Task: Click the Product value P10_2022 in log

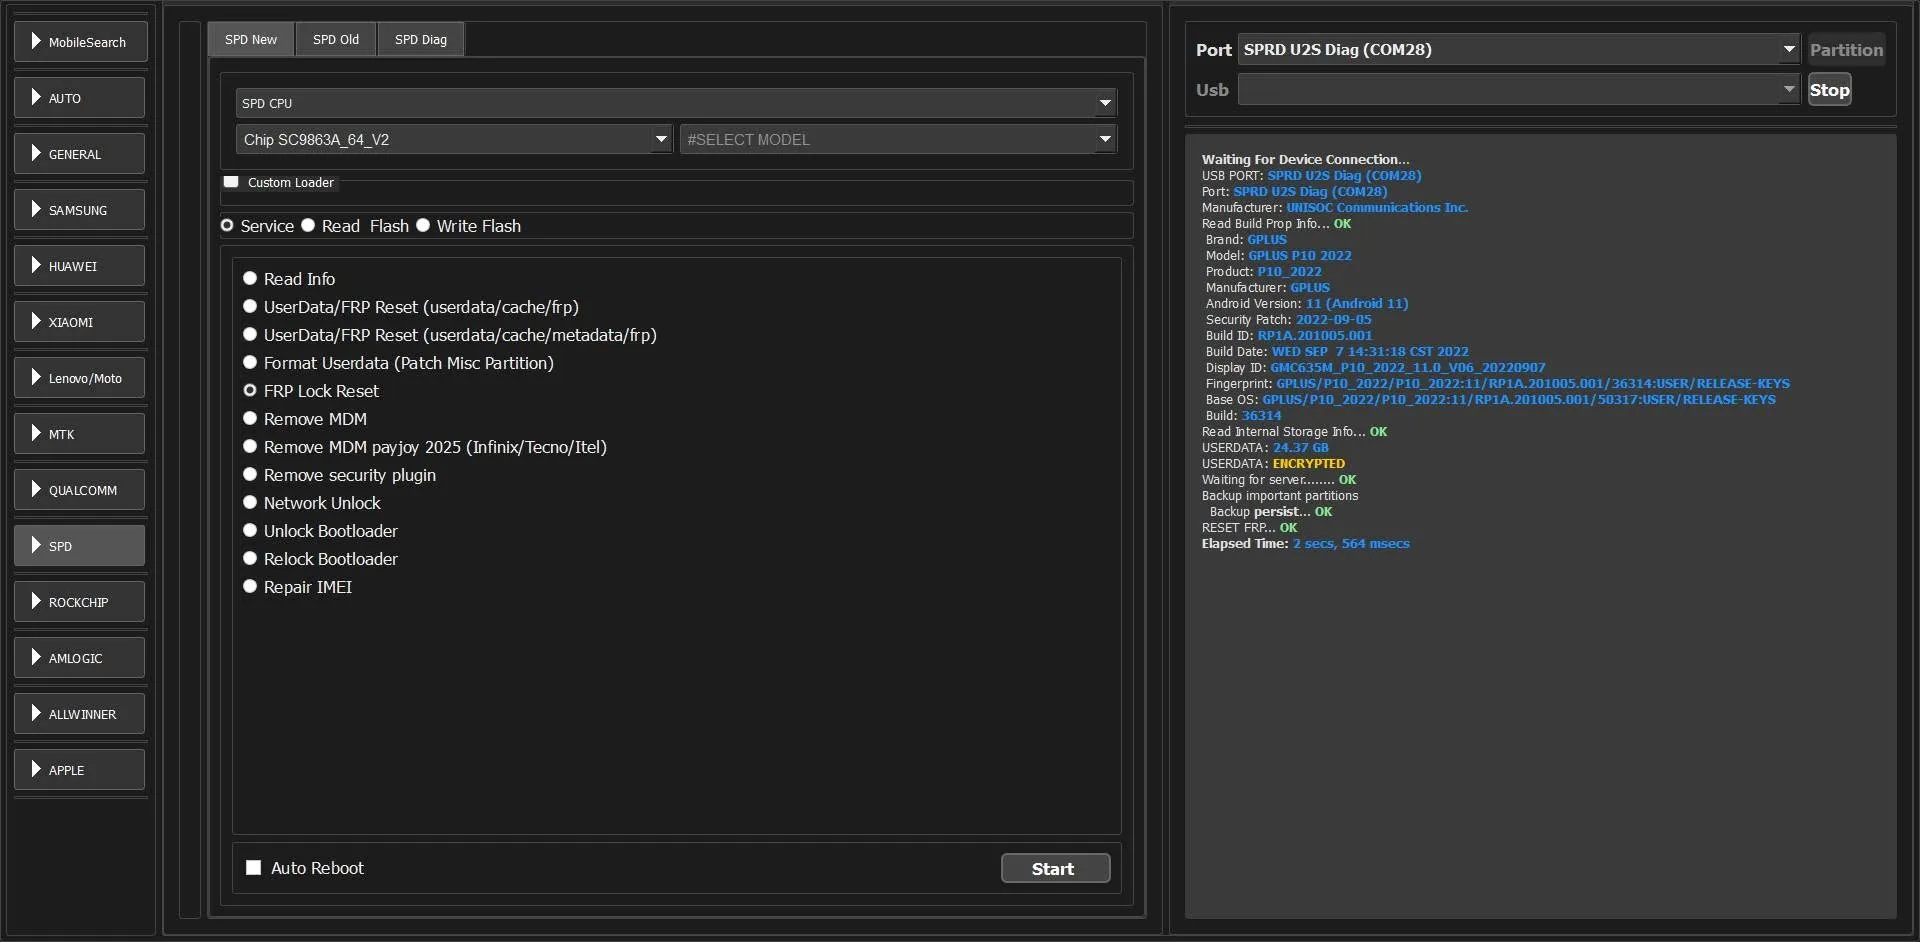Action: coord(1289,272)
